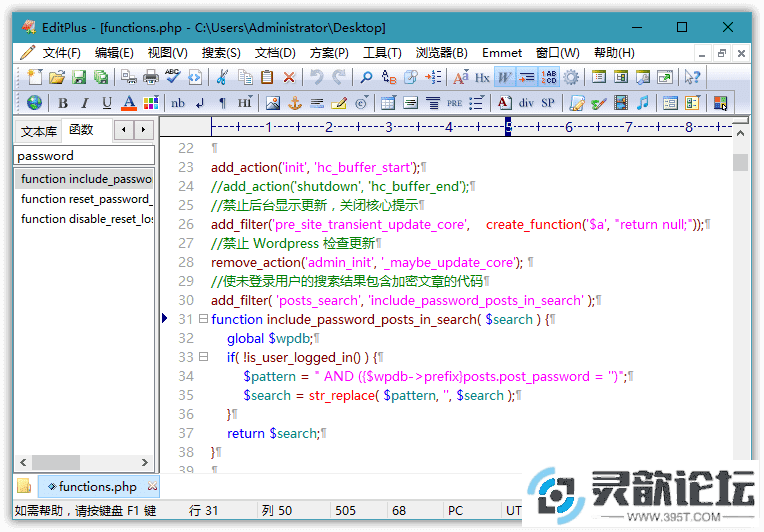
Task: Cut selection with the scissors icon
Action: 222,77
